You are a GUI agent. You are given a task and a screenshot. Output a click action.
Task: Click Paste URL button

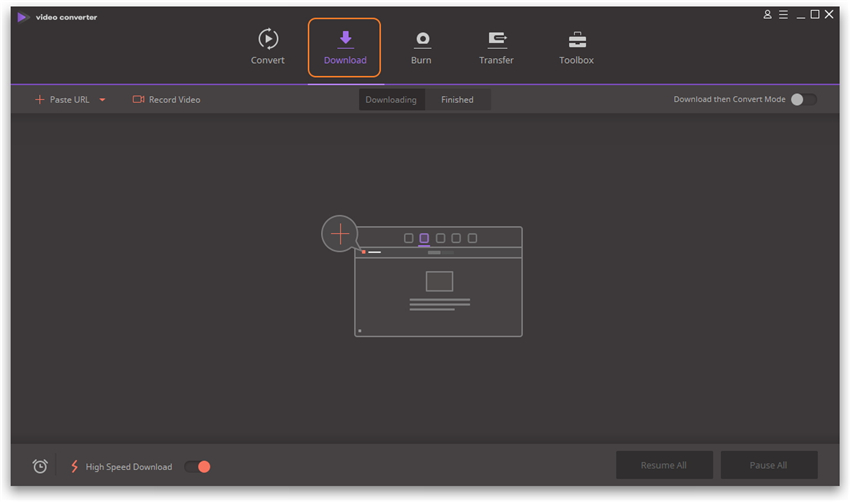point(62,100)
